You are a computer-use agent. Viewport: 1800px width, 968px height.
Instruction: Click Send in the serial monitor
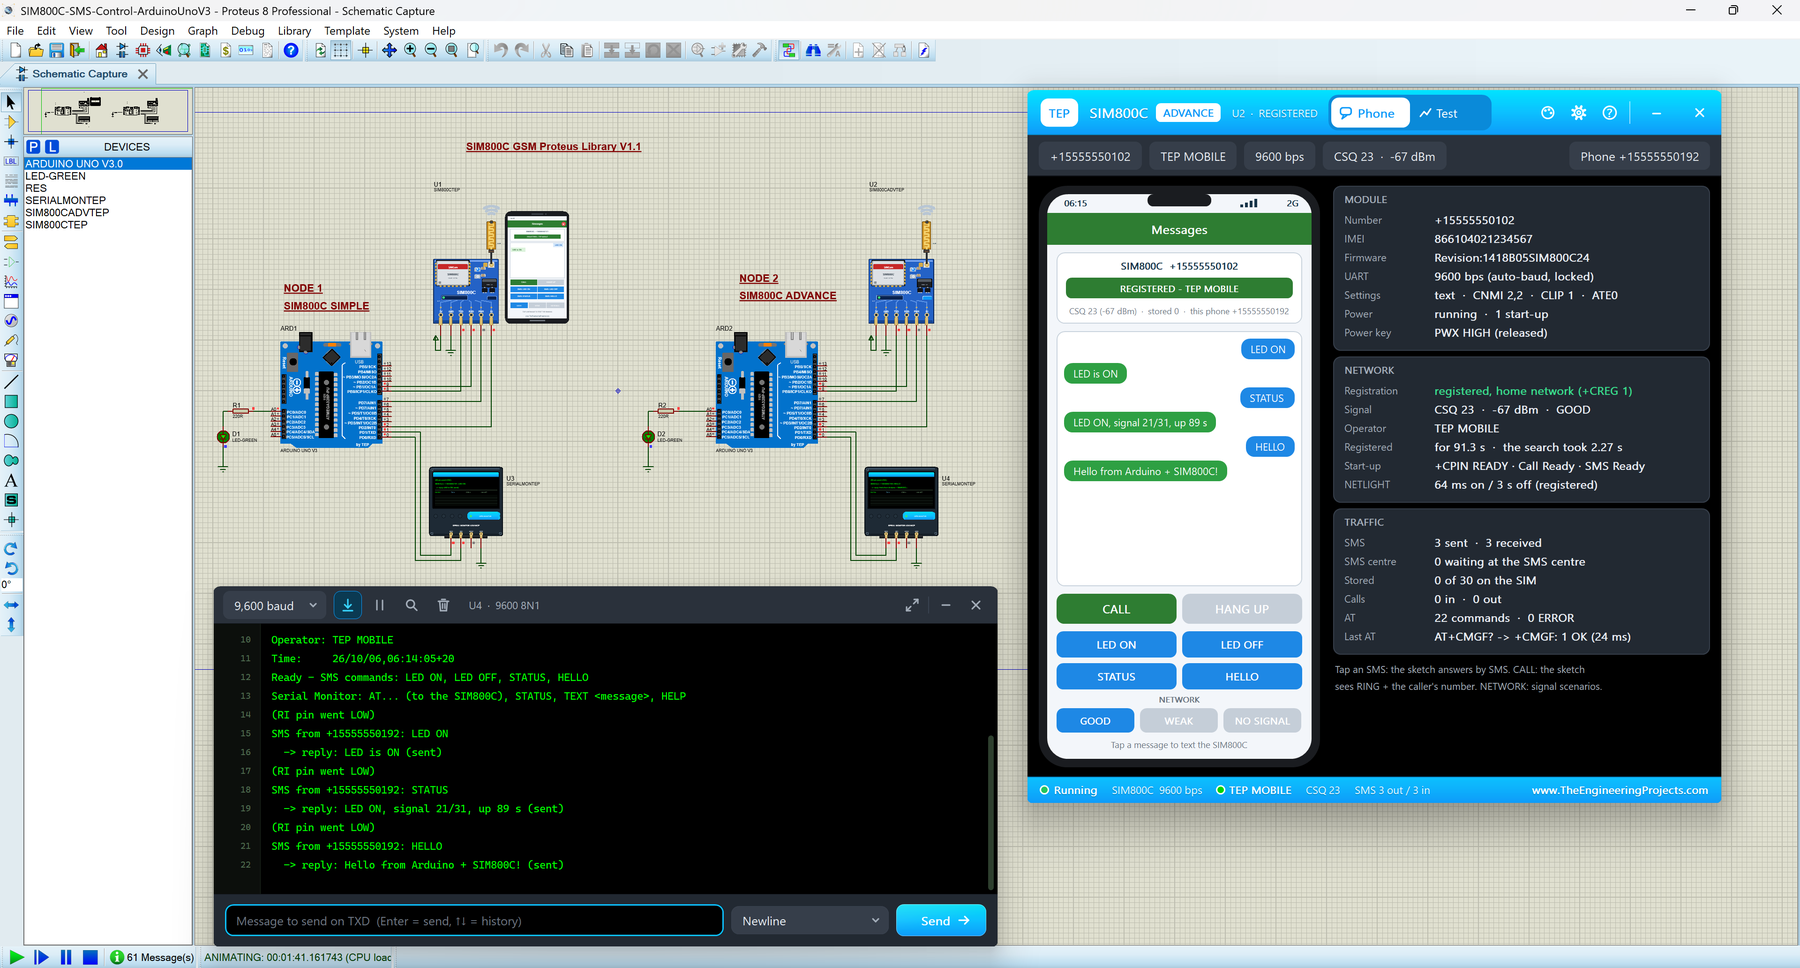[941, 921]
